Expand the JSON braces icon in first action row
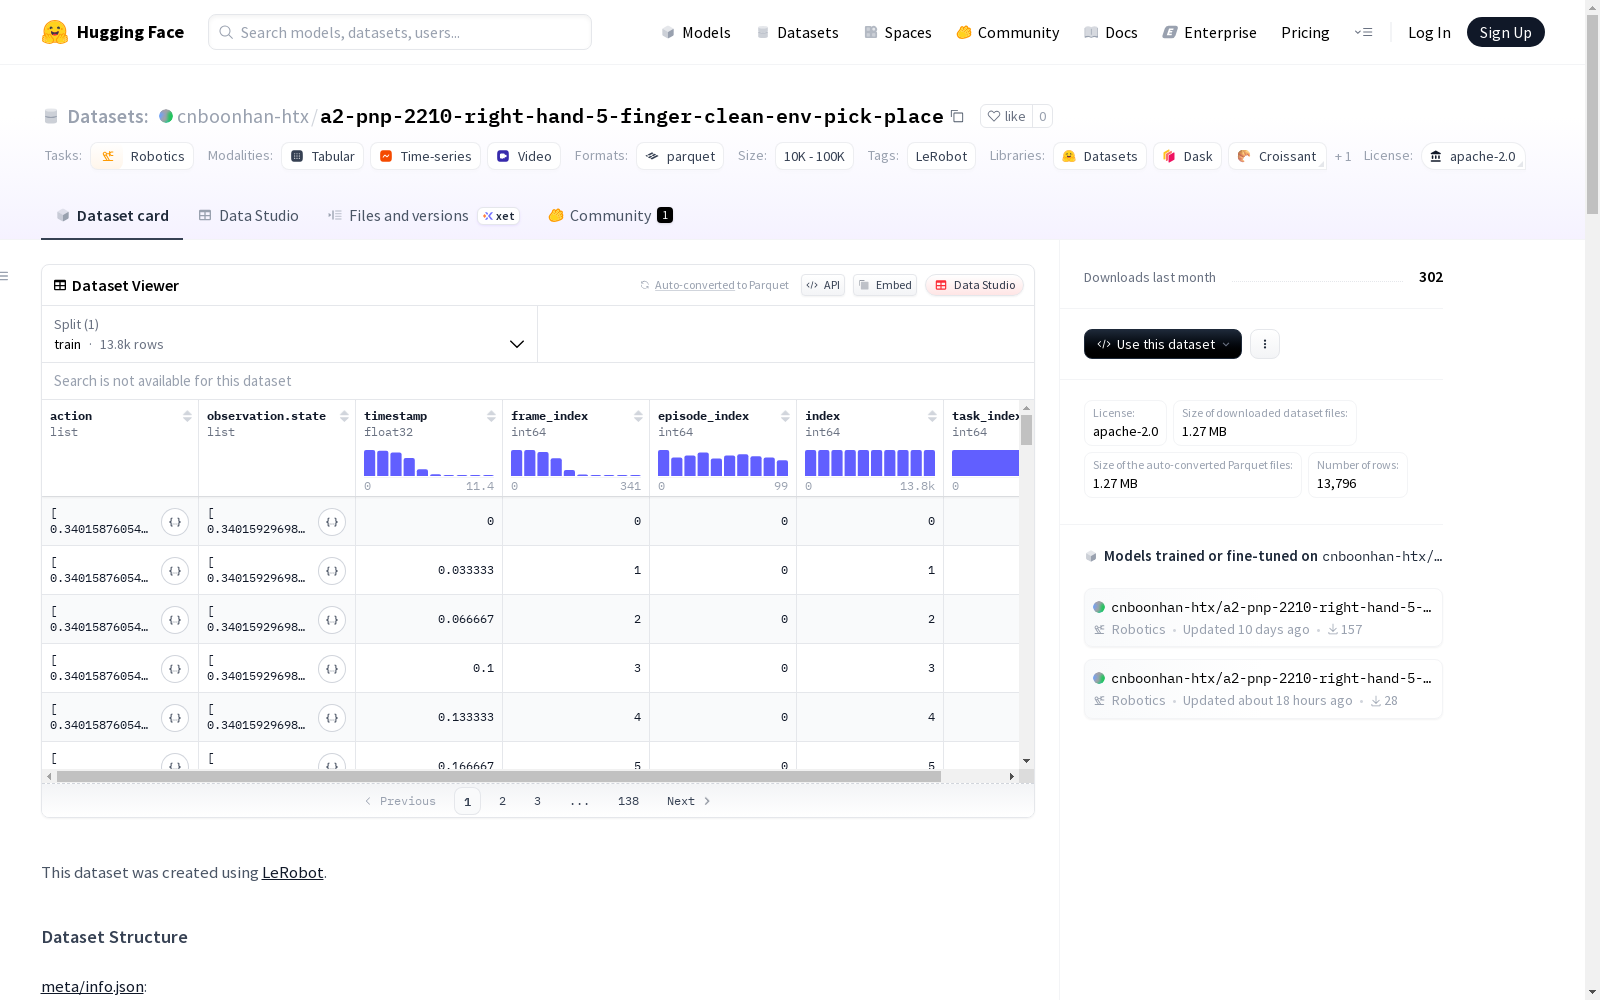 pos(175,522)
